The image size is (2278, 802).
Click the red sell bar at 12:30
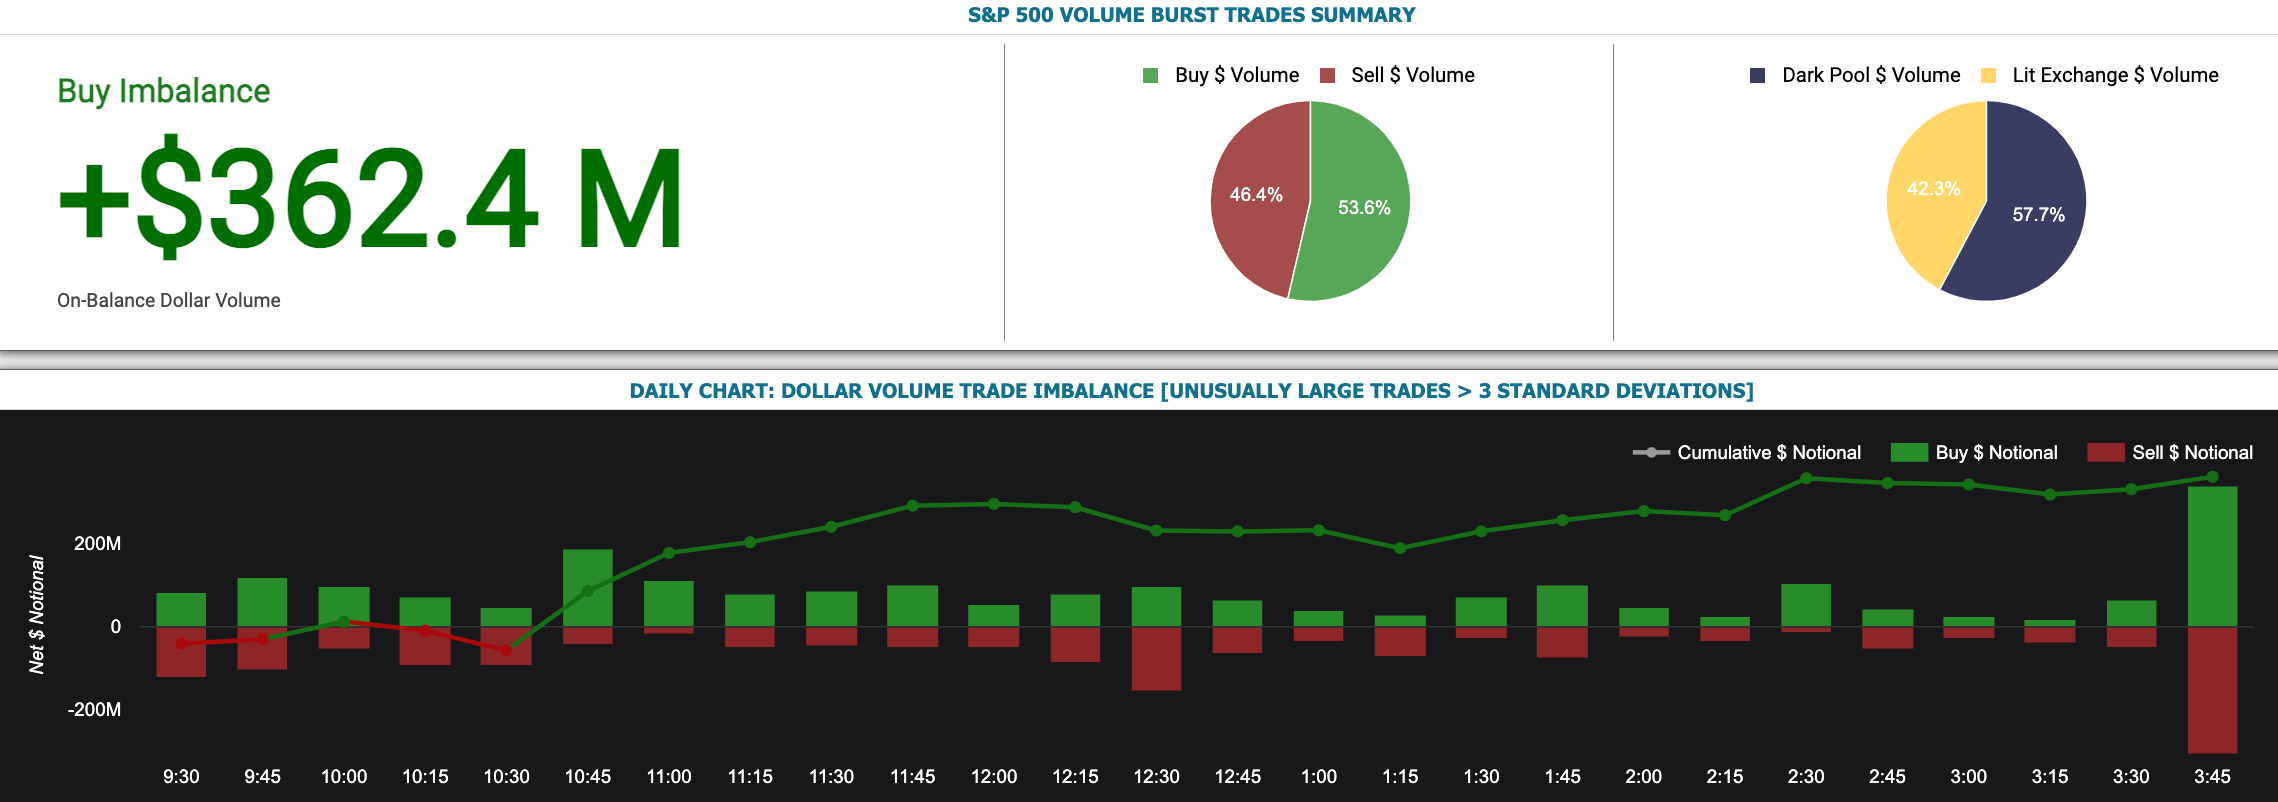(x=1156, y=658)
